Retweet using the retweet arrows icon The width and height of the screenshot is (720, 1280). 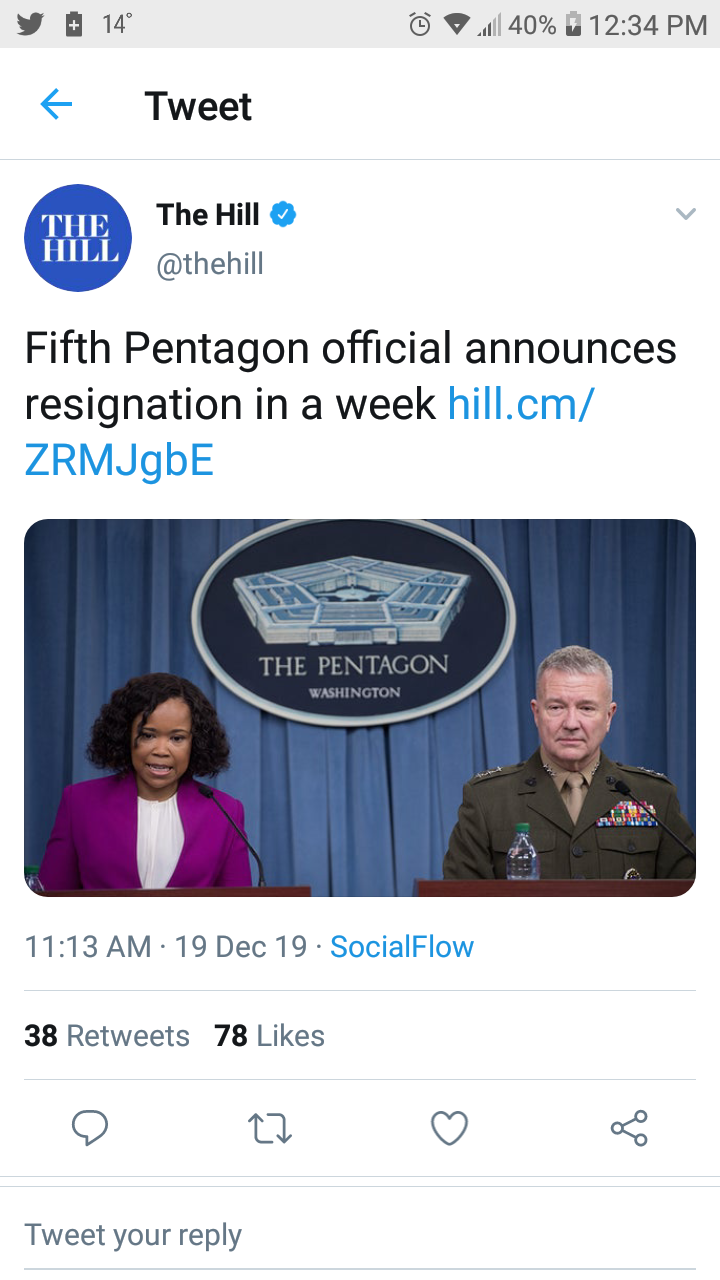269,1128
